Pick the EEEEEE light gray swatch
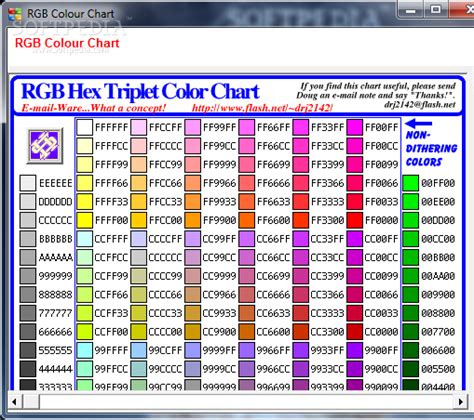Image resolution: width=474 pixels, height=420 pixels. coord(28,183)
